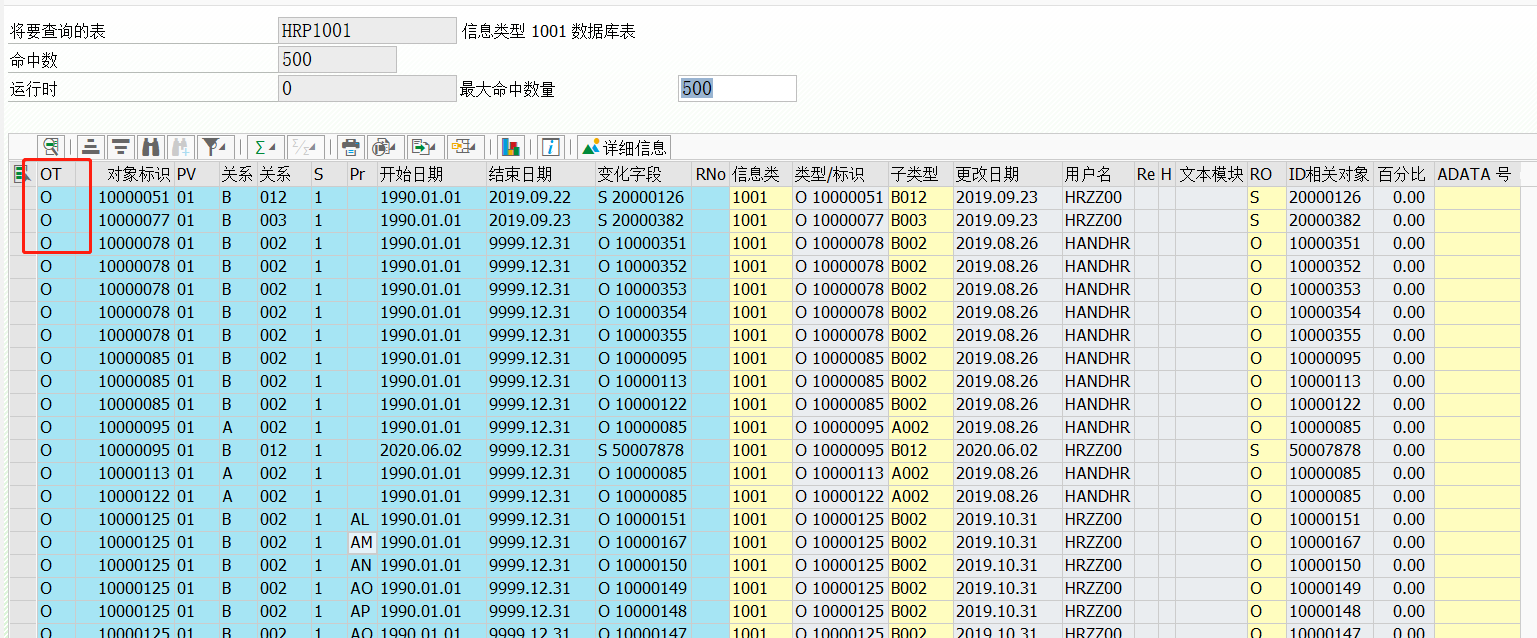Screen dimensions: 1537x638
Task: Select the 对象标识 column header
Action: coord(136,173)
